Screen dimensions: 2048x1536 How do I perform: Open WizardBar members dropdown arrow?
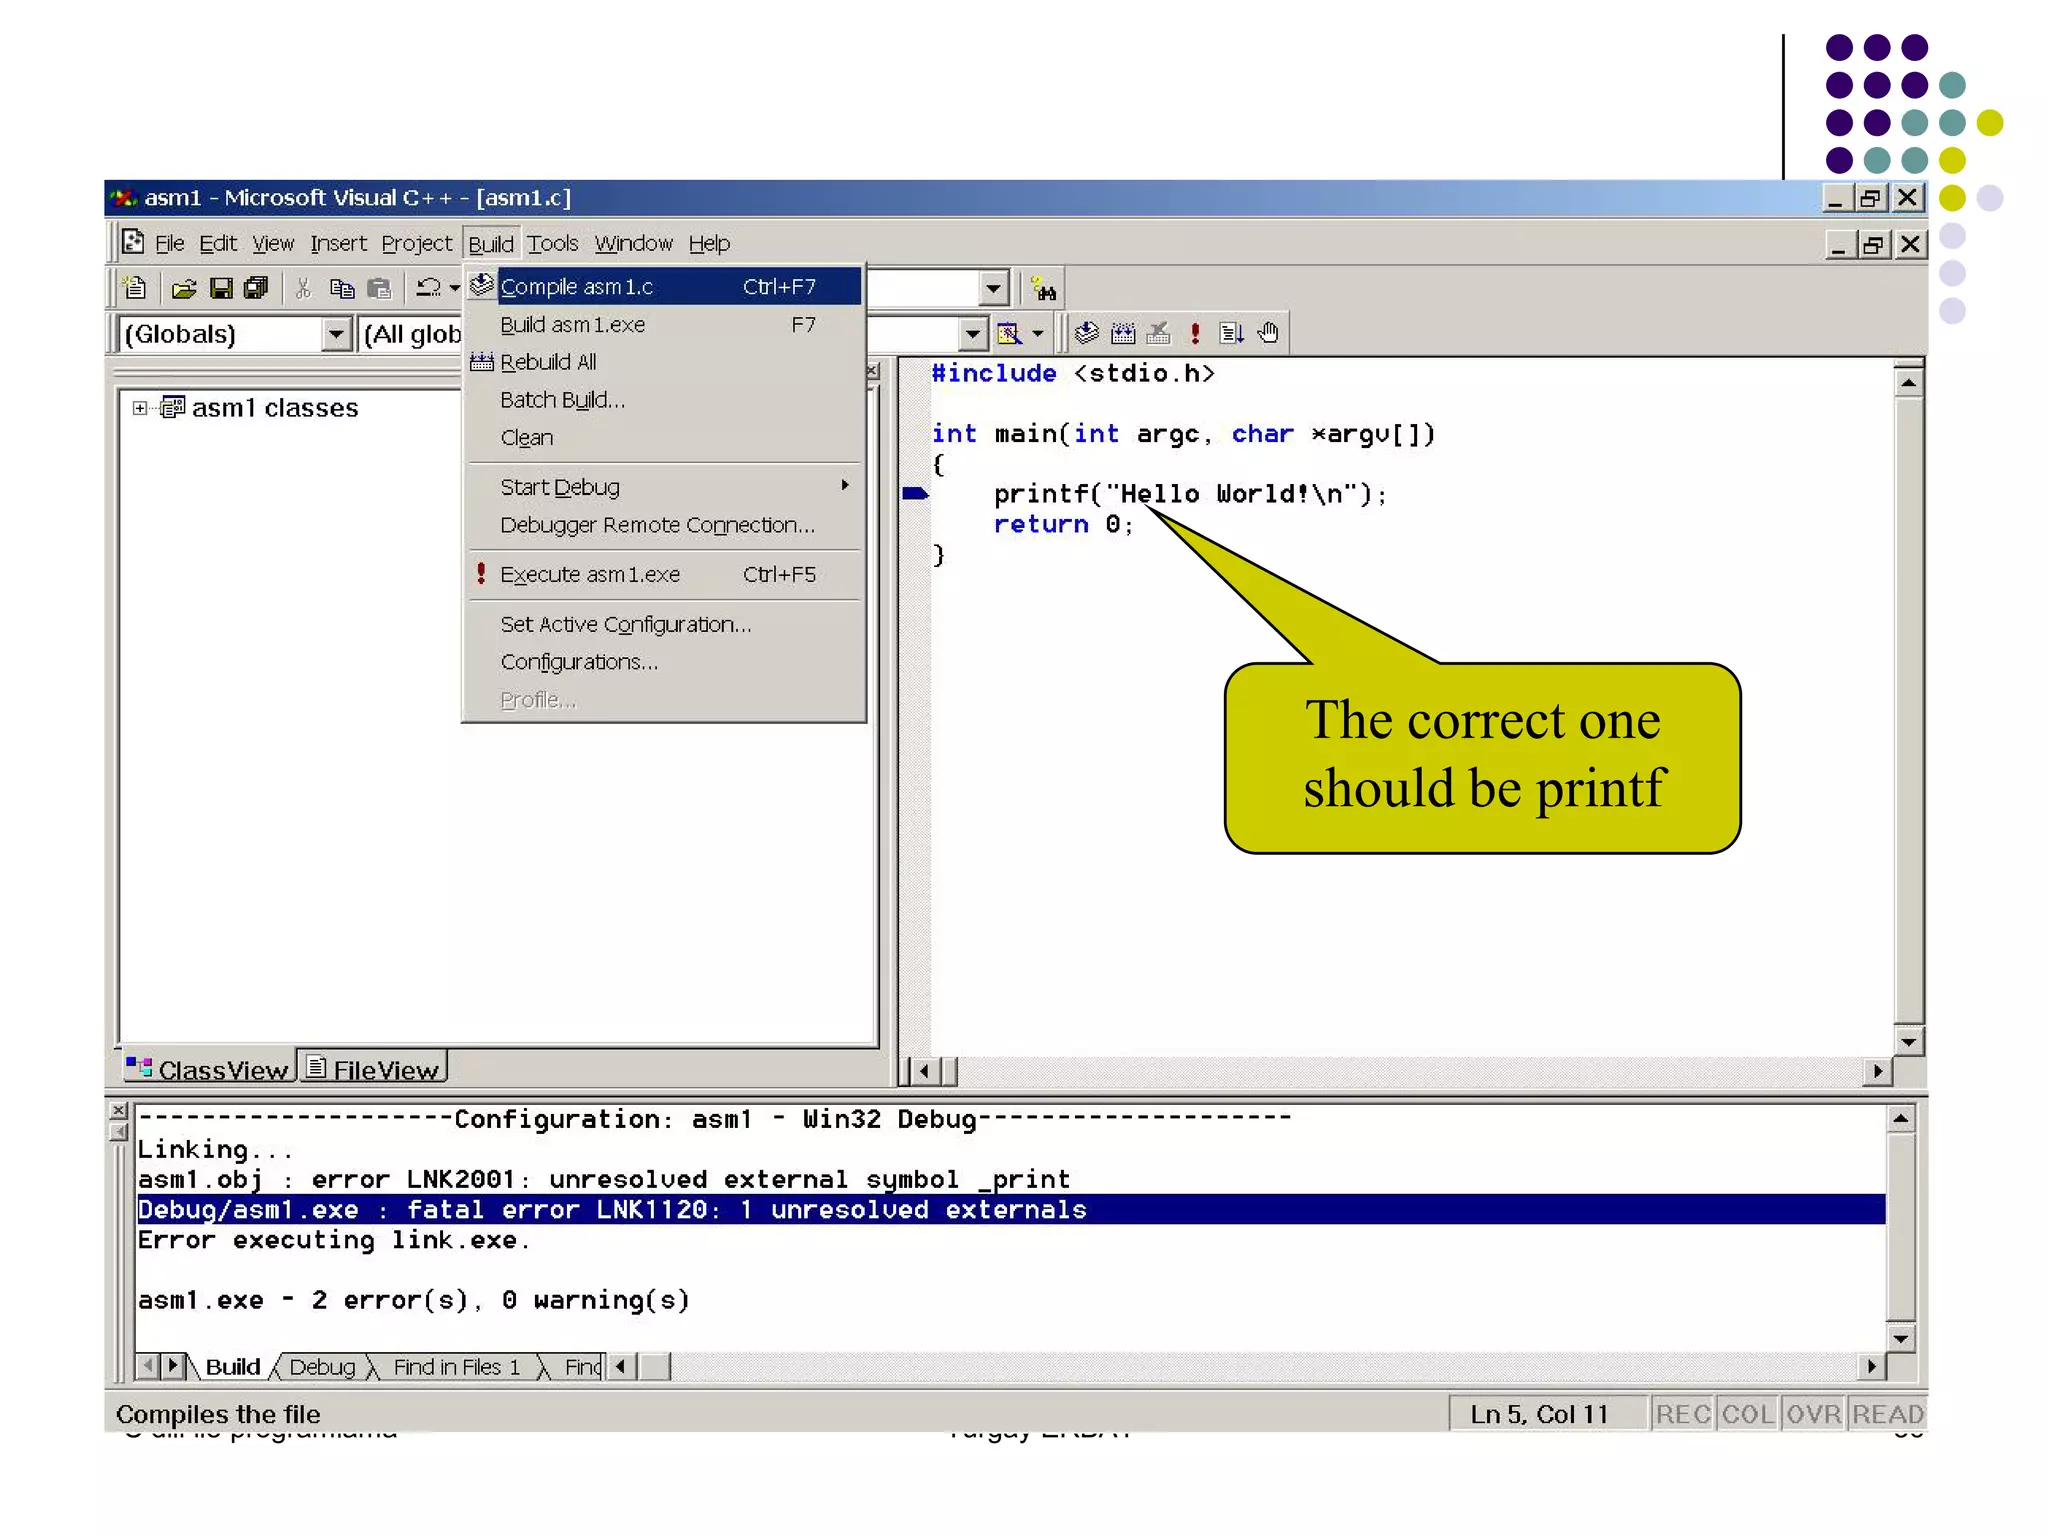tap(972, 334)
